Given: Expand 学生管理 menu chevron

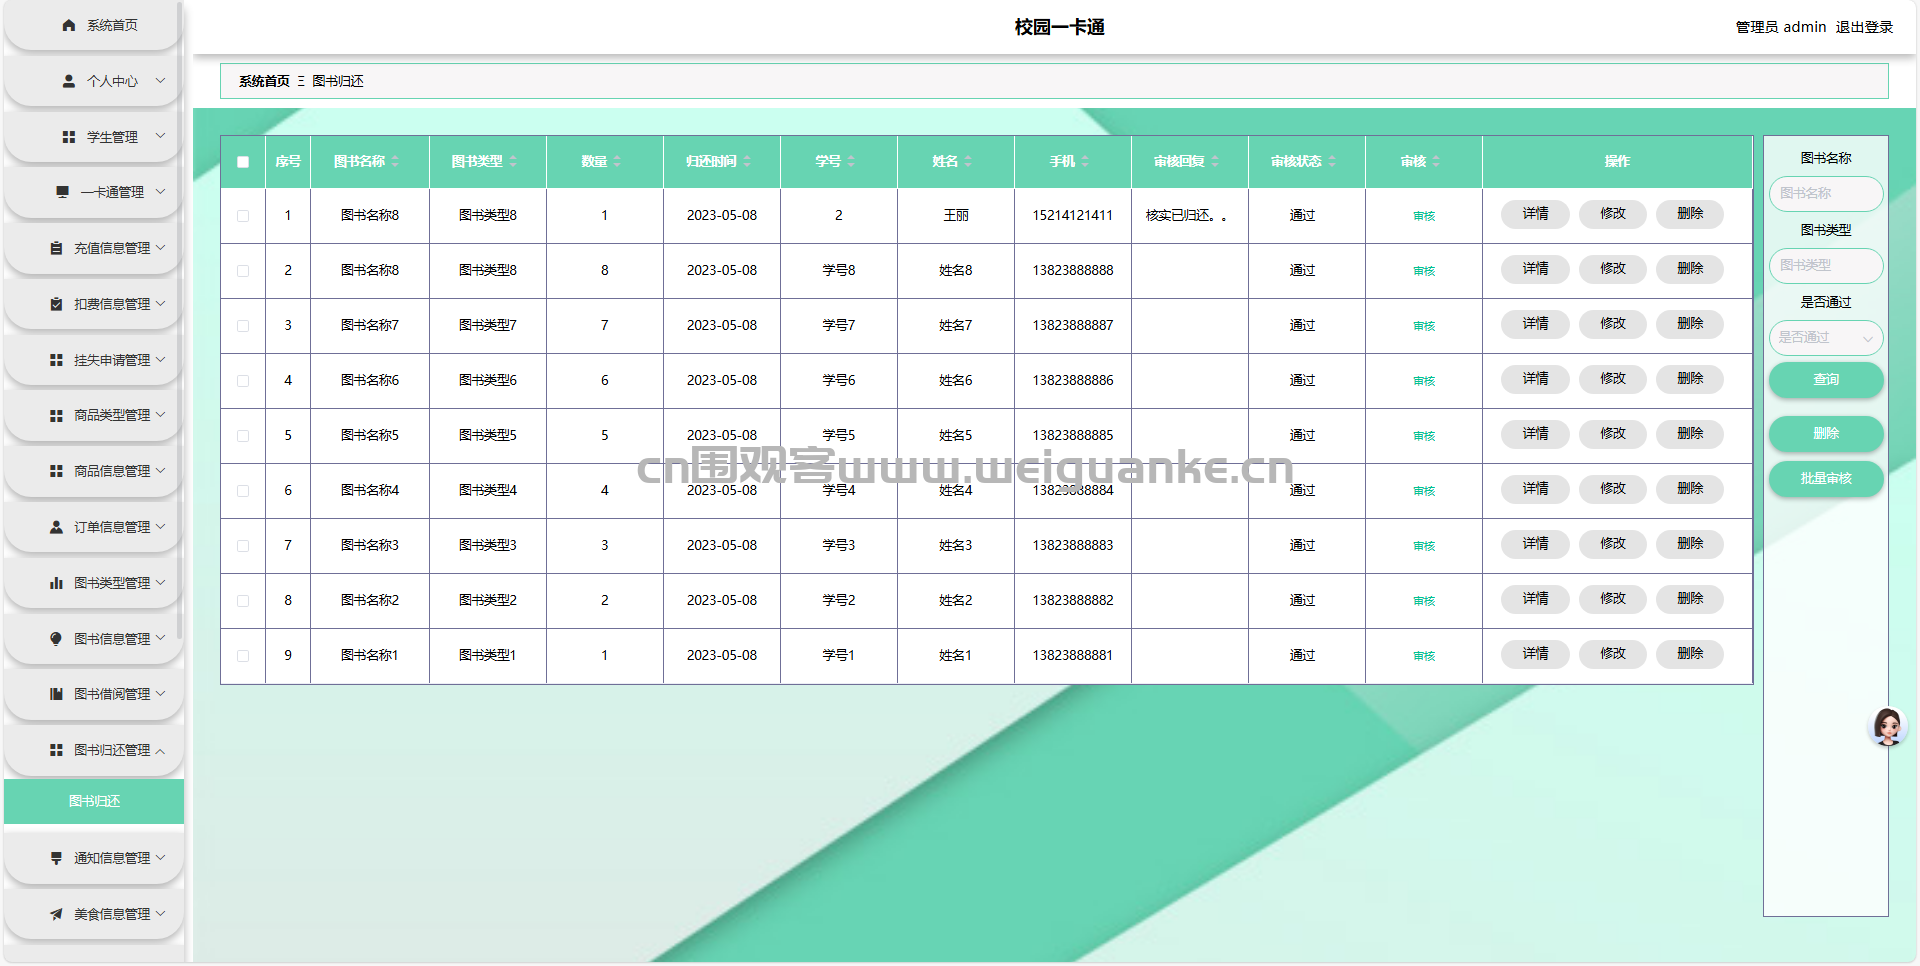Looking at the screenshot, I should pos(160,136).
